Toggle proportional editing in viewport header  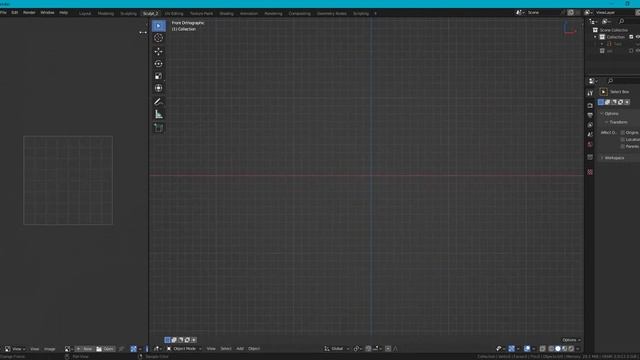pyautogui.click(x=388, y=349)
